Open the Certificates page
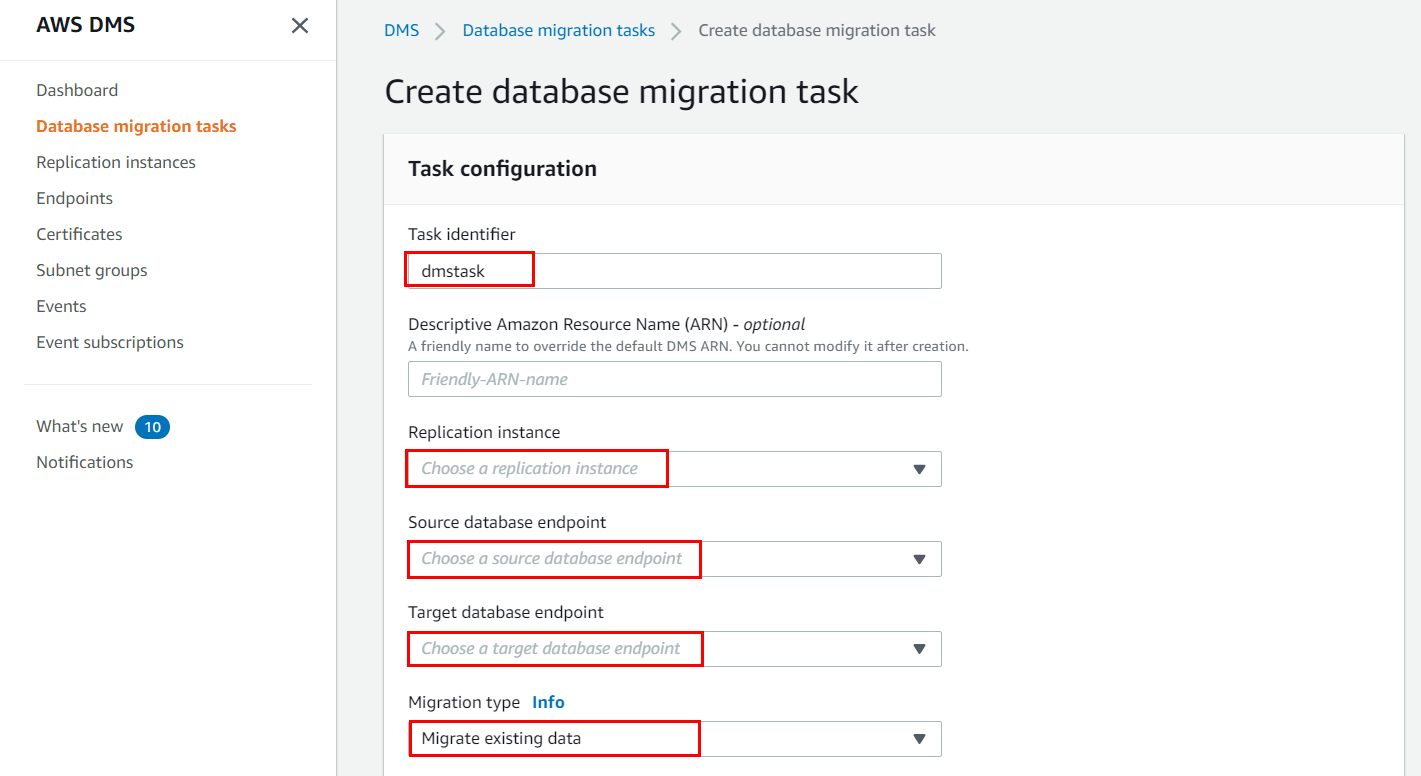 (x=79, y=233)
